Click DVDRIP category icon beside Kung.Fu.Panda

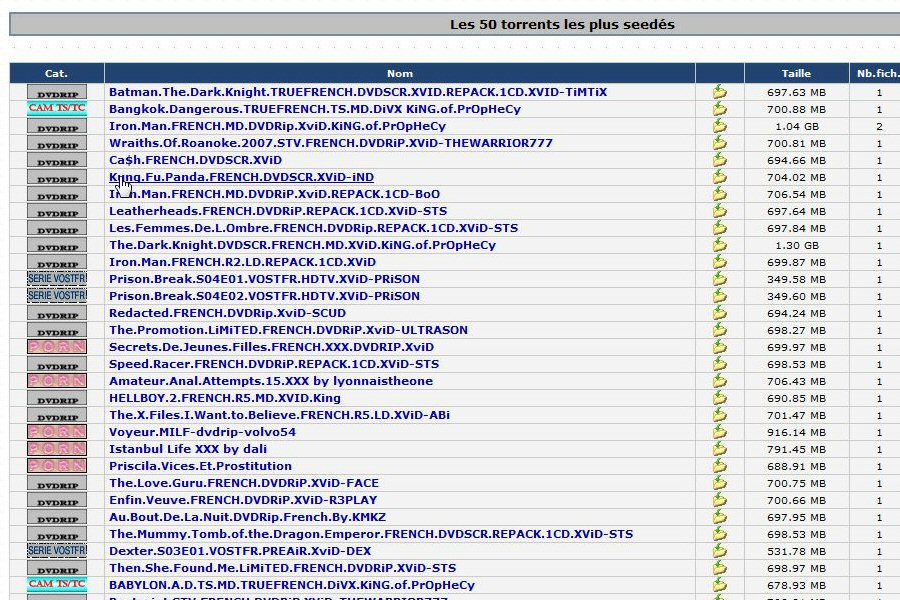coord(57,177)
